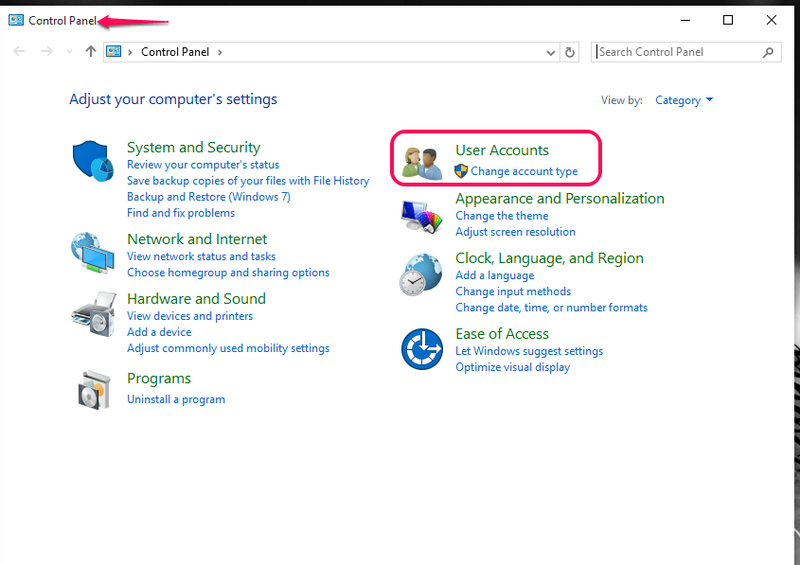Focus the Search Control Panel field
Screen dimensions: 800x565
[686, 52]
